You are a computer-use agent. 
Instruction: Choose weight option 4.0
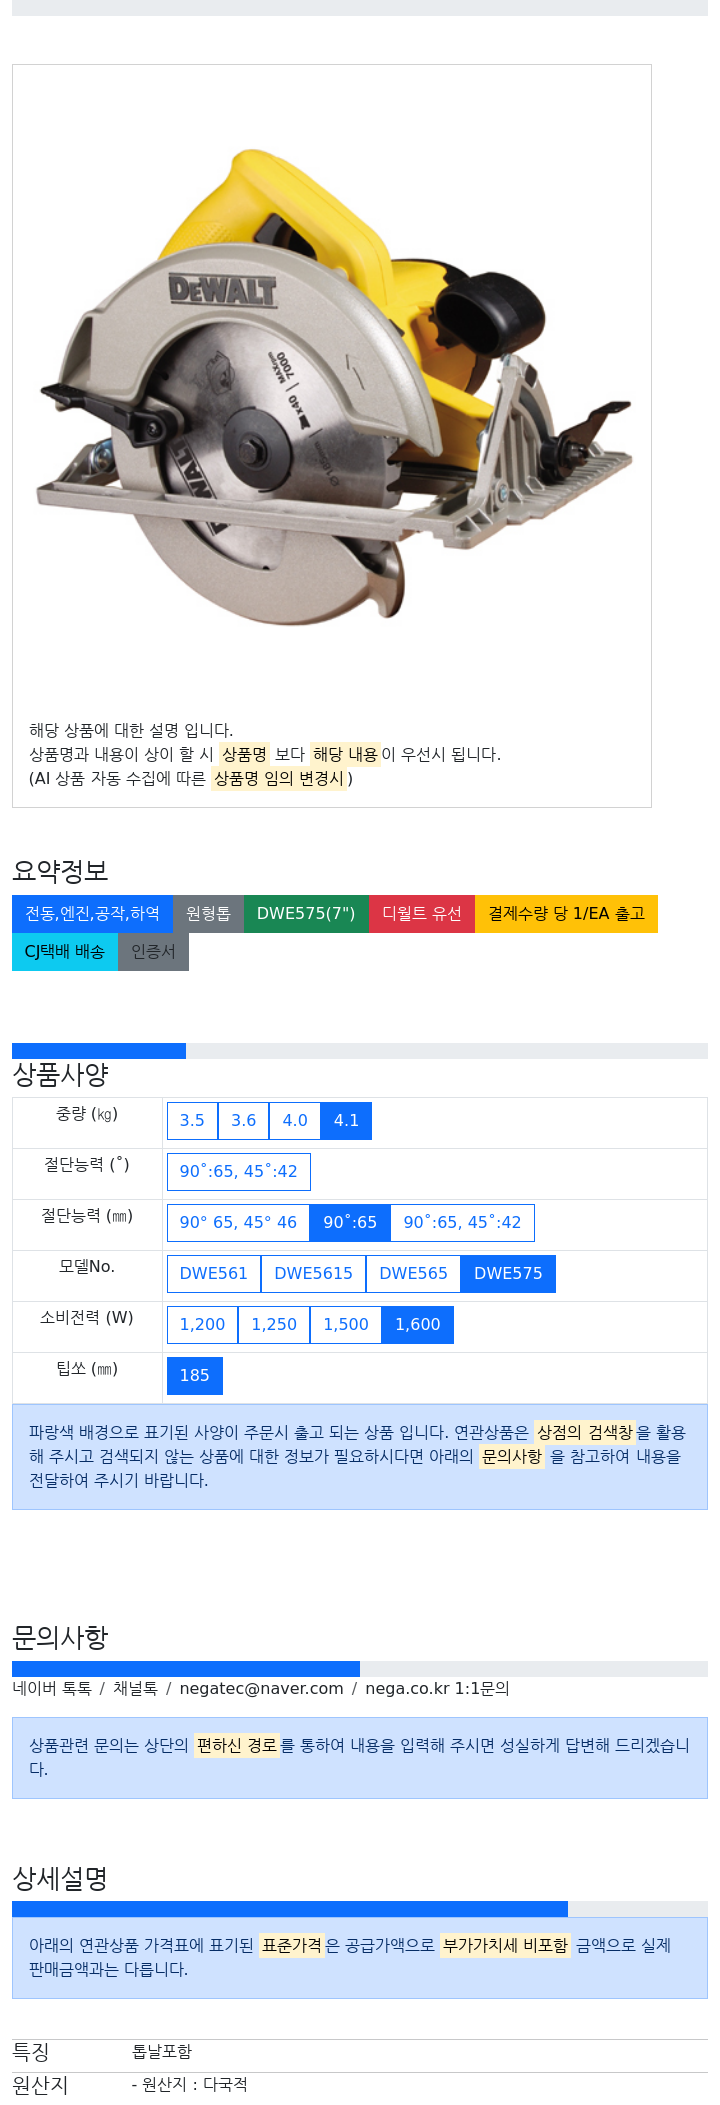[x=295, y=1121]
